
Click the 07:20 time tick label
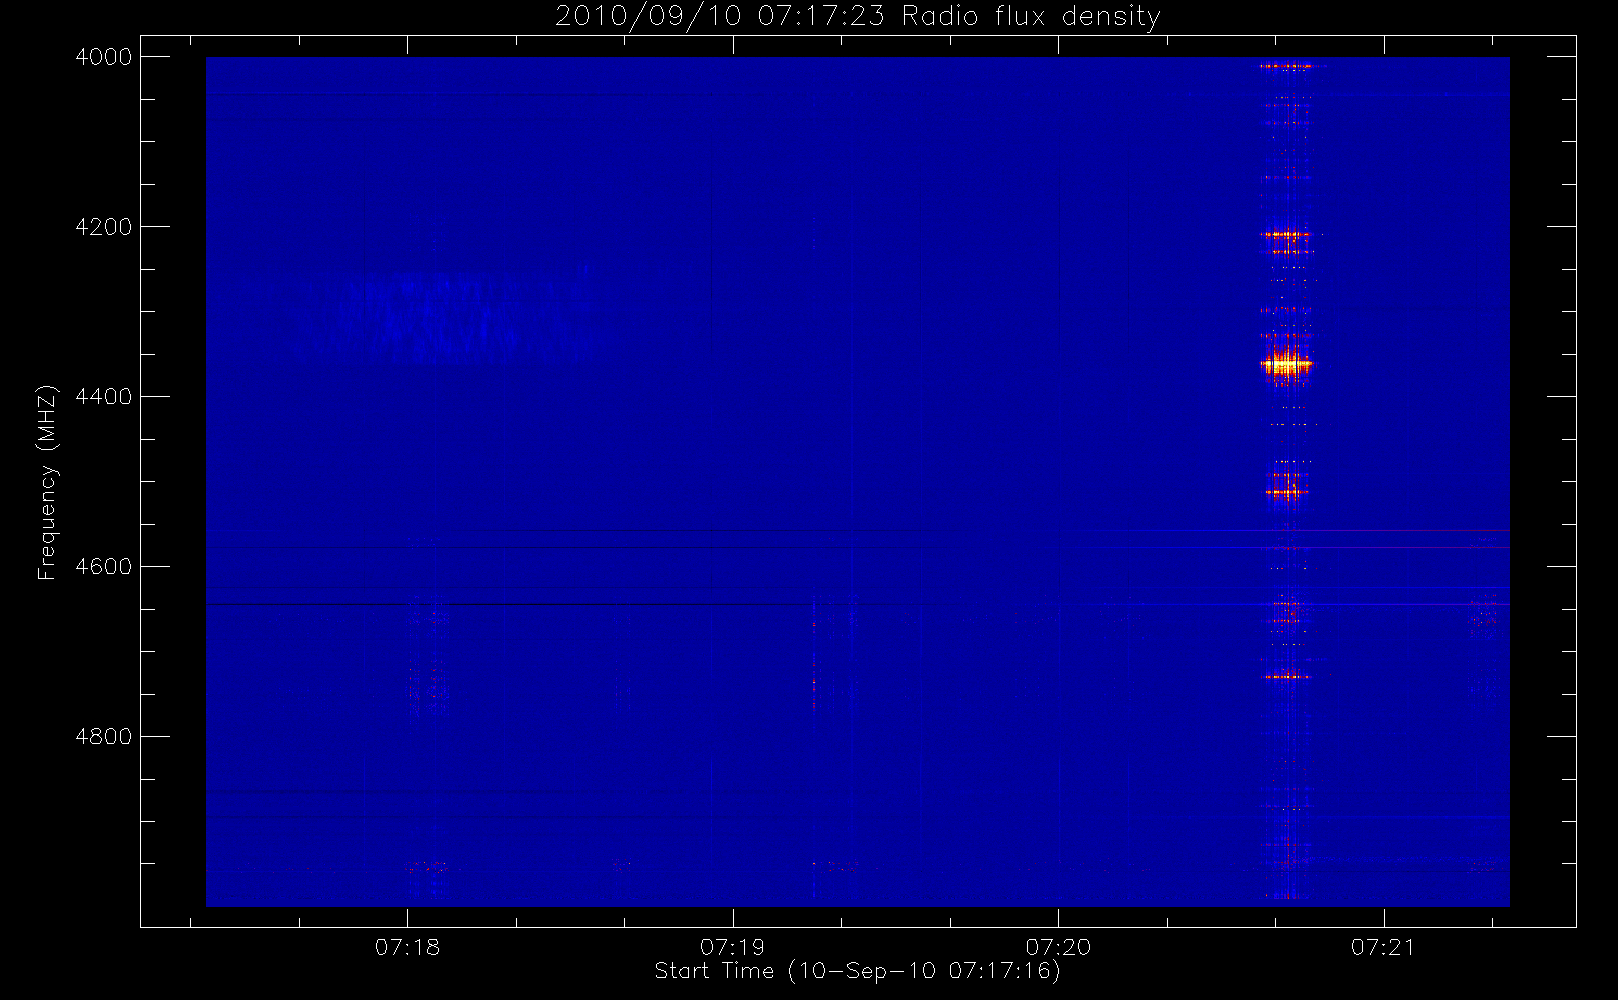pyautogui.click(x=1058, y=947)
